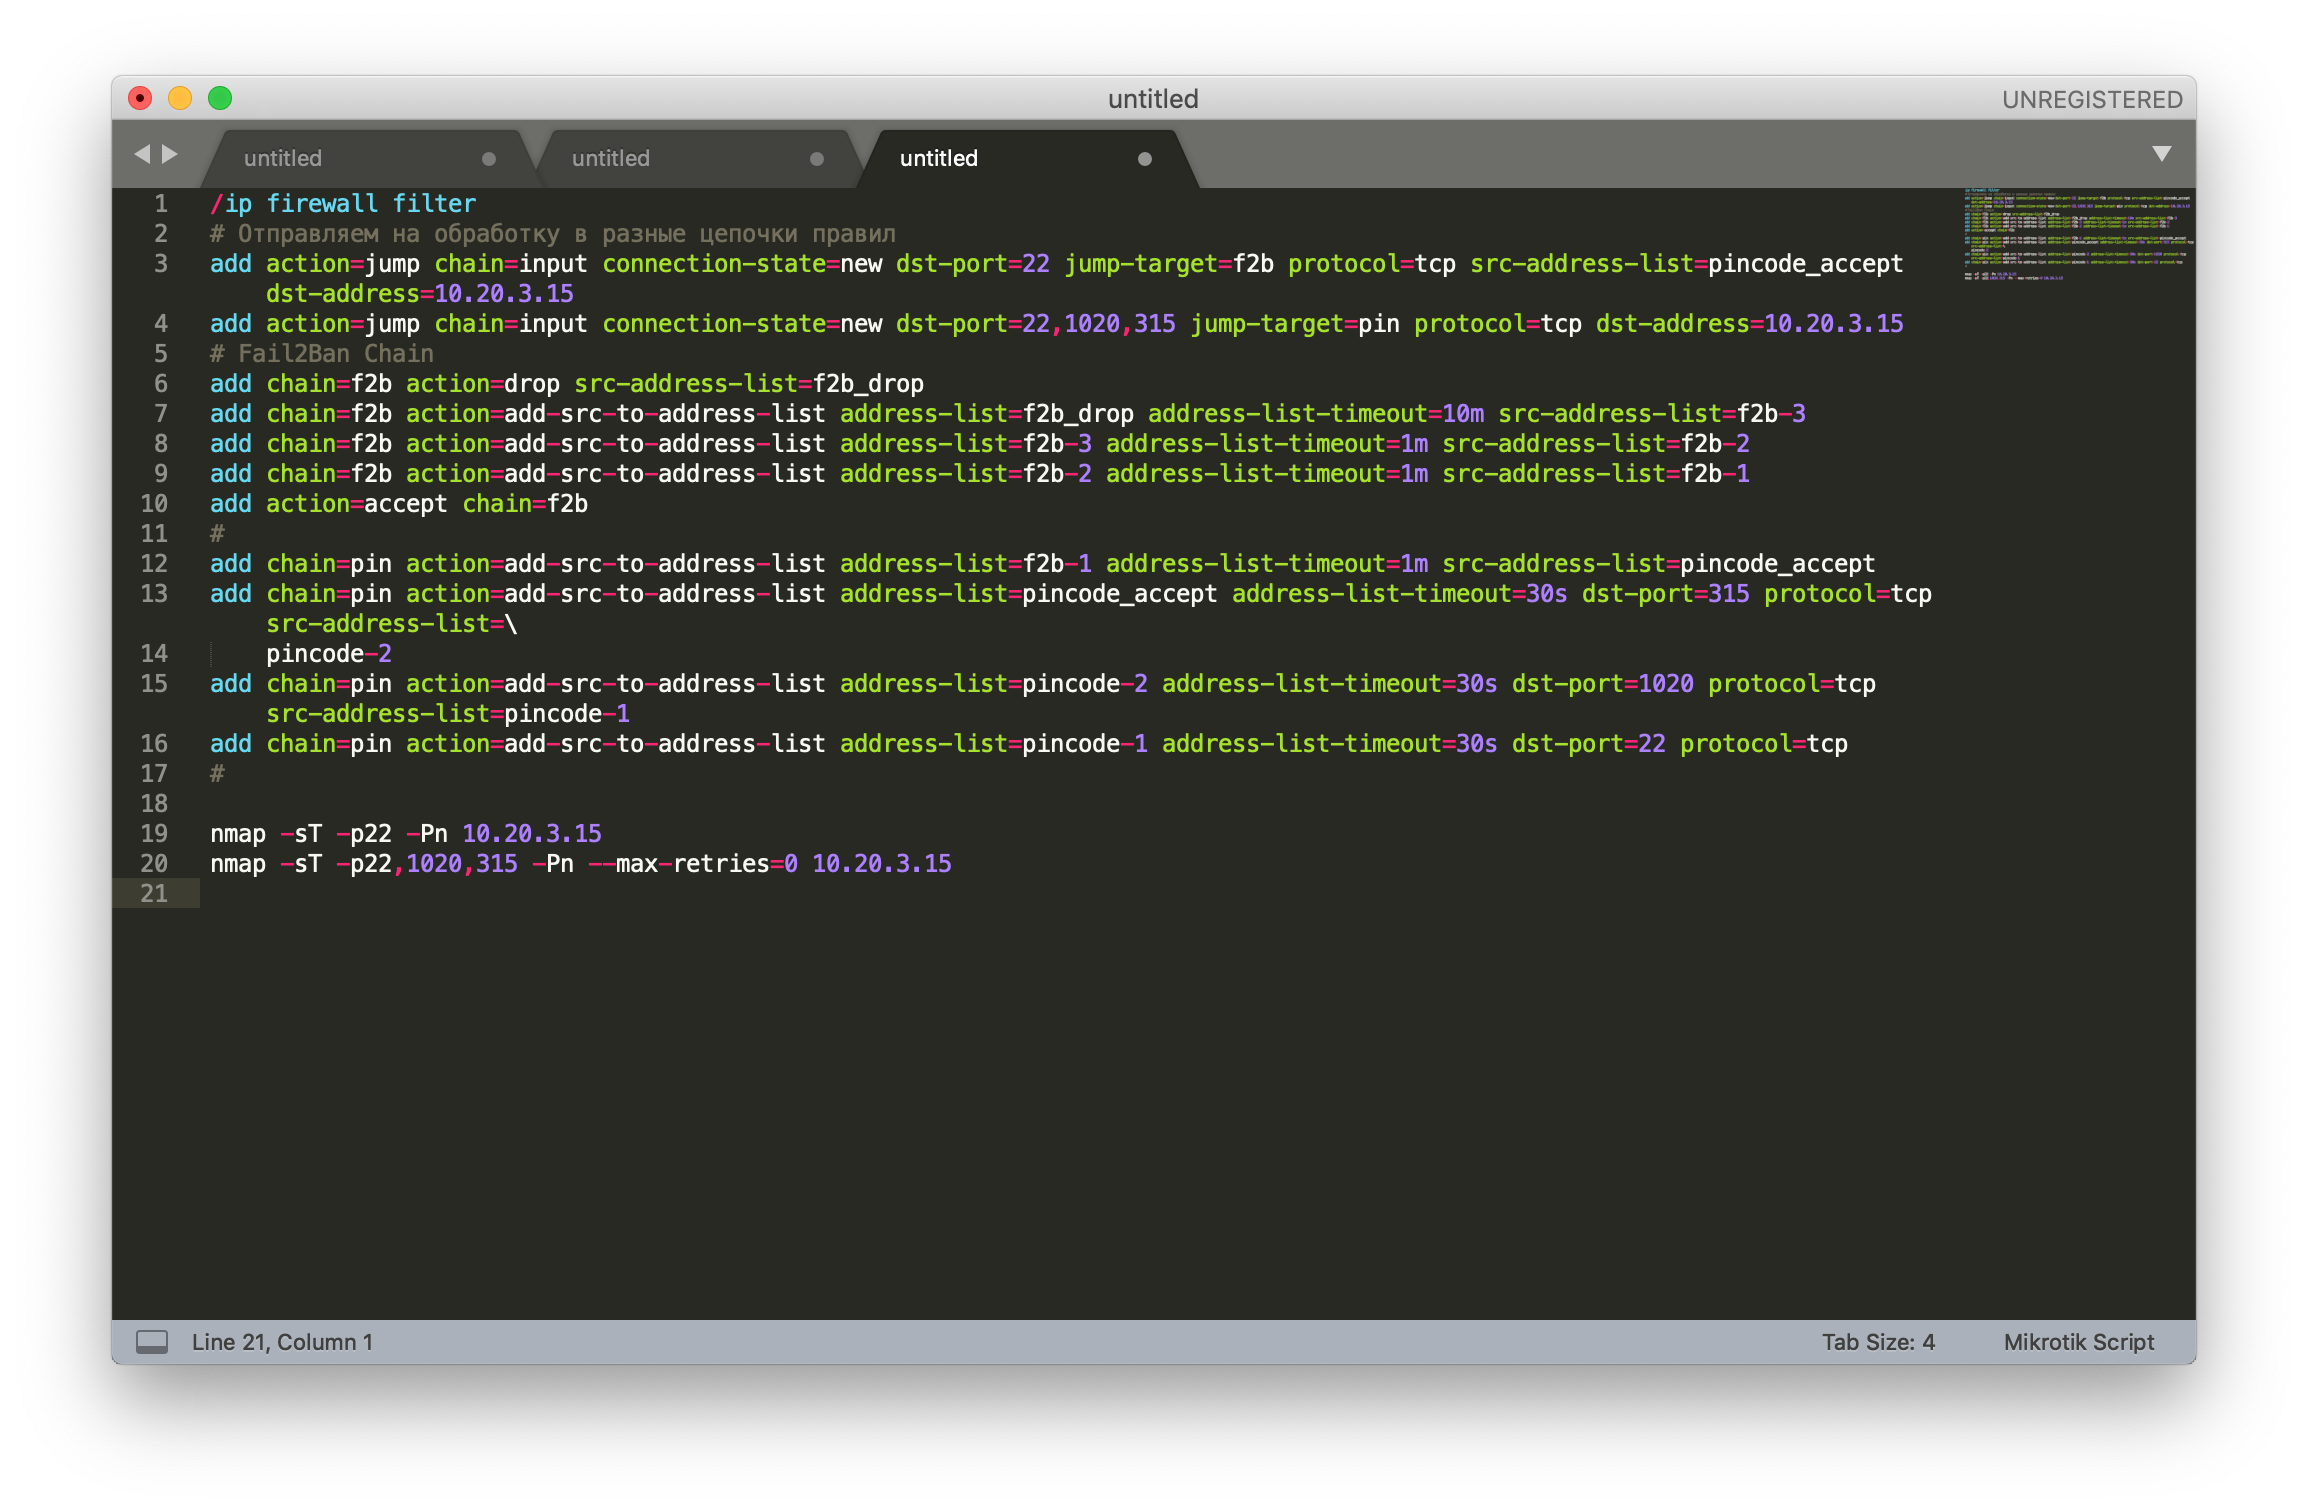Place cursor on the nmap -sT -p22 -Pn line
The image size is (2308, 1512).
point(405,834)
